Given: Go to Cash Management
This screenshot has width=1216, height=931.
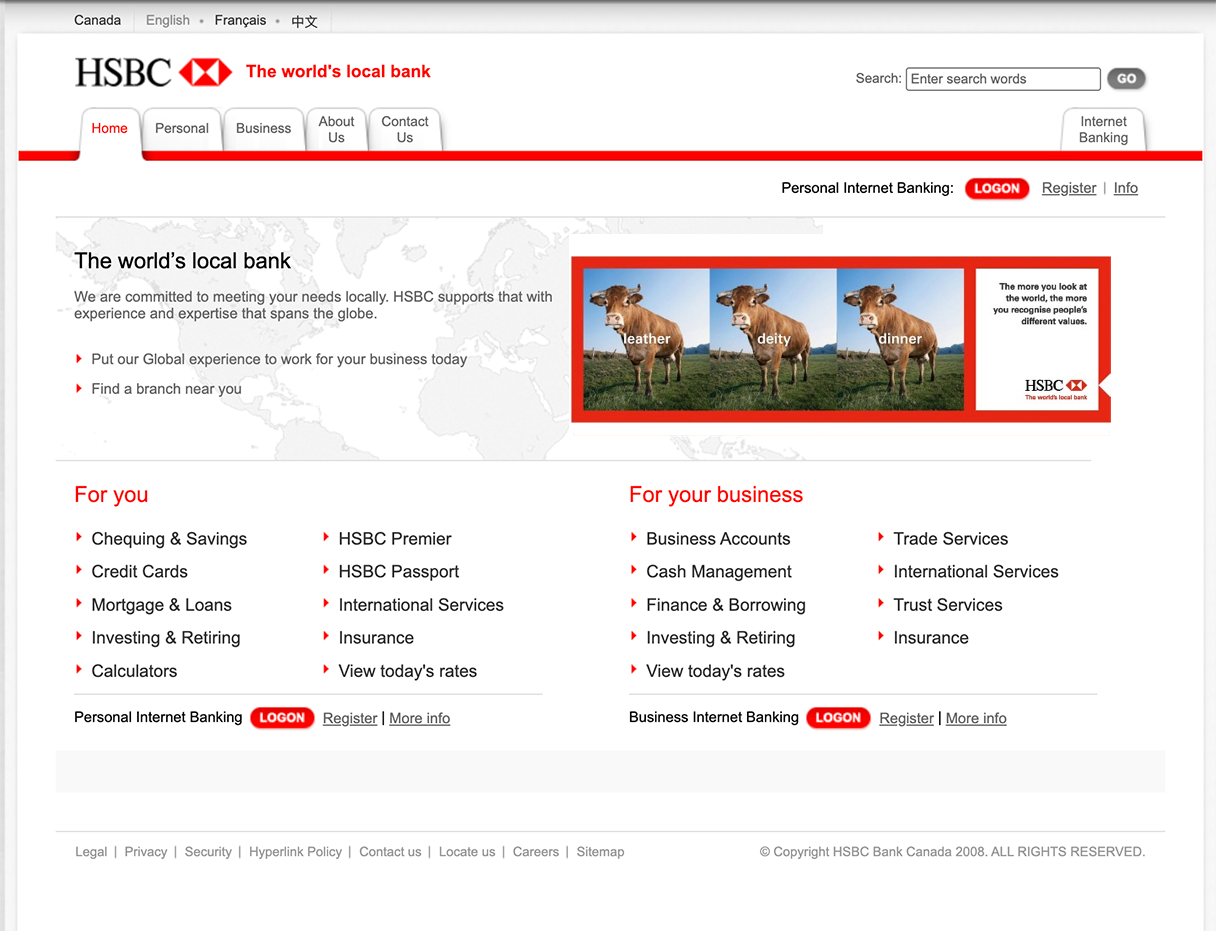Looking at the screenshot, I should pyautogui.click(x=719, y=572).
